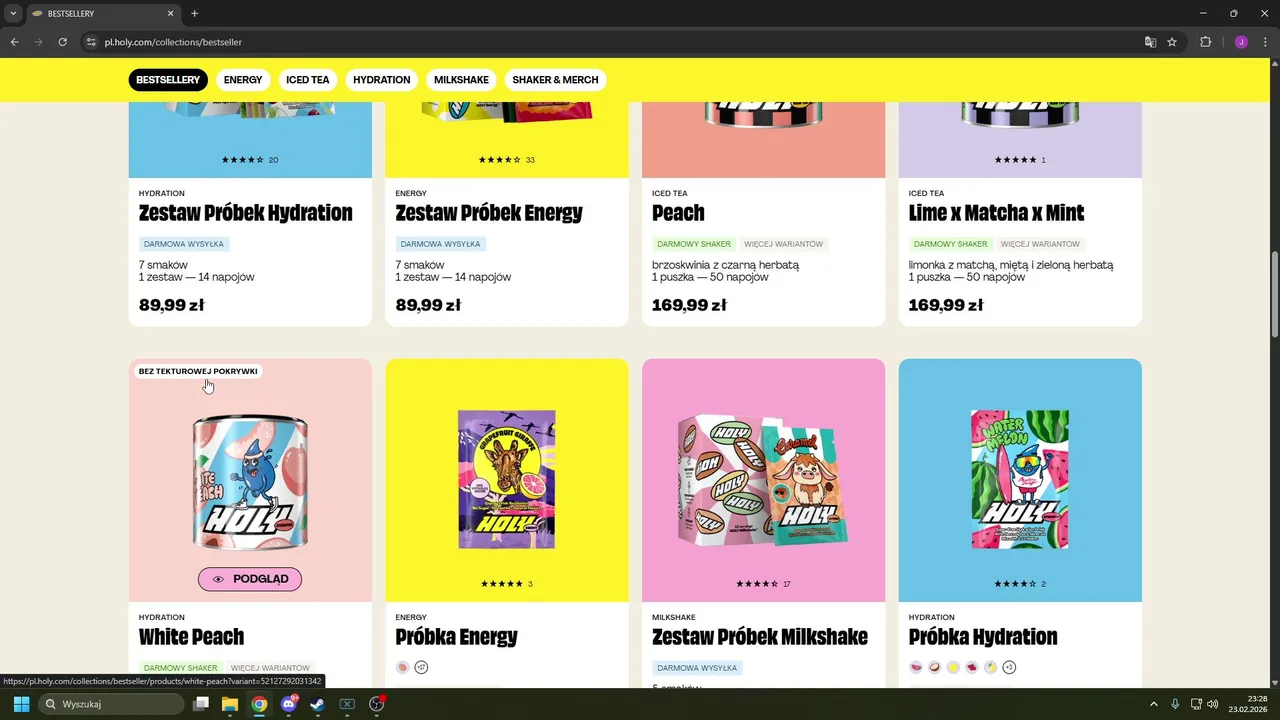Select the yellow lemon flavor swatch on Próbka Hydration
1280x720 pixels.
[x=953, y=667]
